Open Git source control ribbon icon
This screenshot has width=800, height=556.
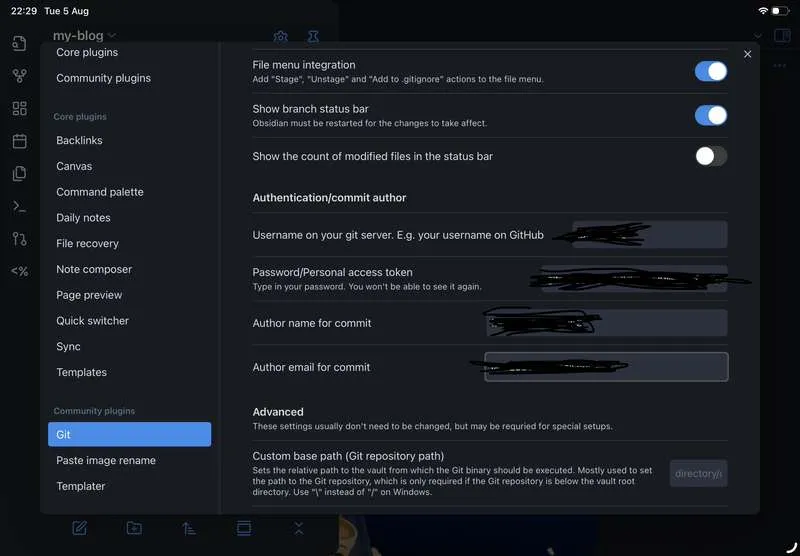coord(19,239)
